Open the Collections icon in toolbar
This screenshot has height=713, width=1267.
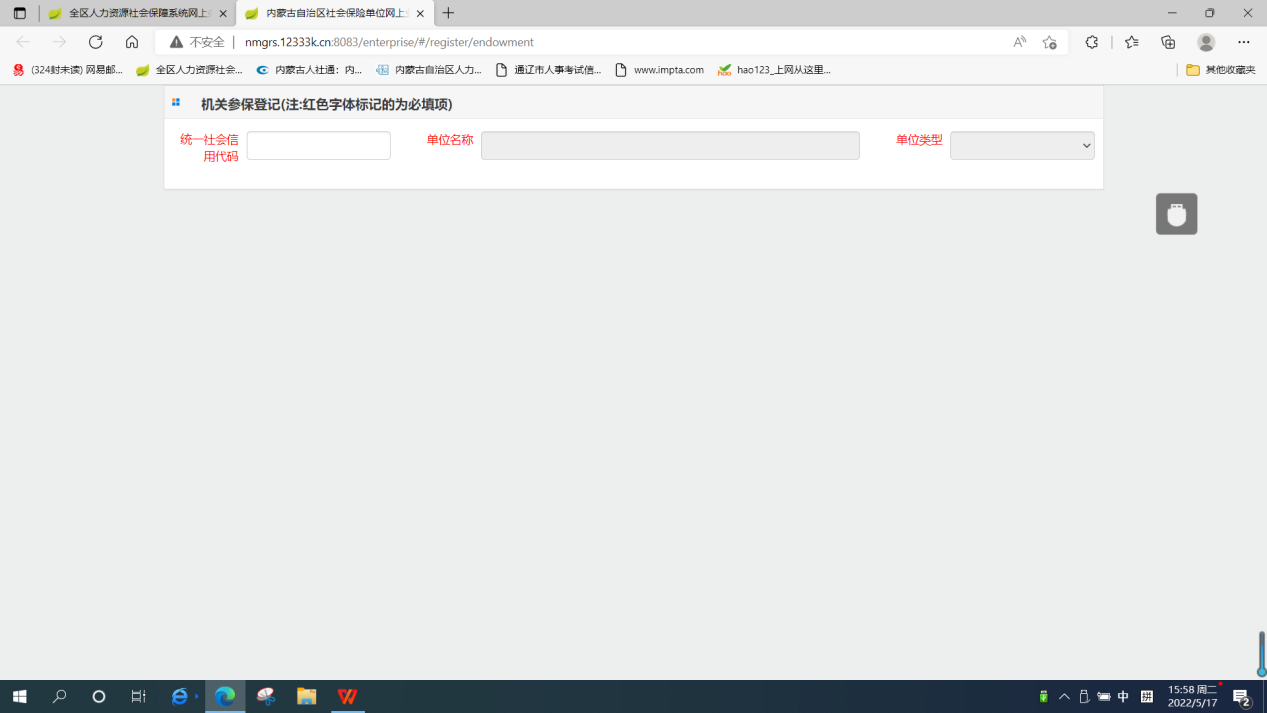click(1168, 42)
